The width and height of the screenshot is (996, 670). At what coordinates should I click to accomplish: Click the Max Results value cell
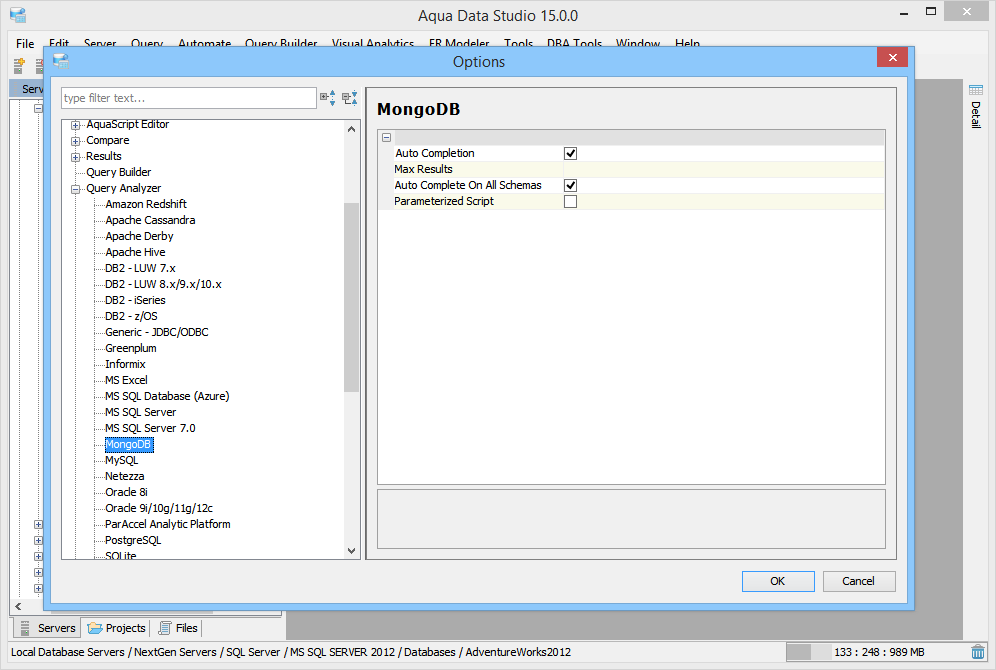click(723, 169)
